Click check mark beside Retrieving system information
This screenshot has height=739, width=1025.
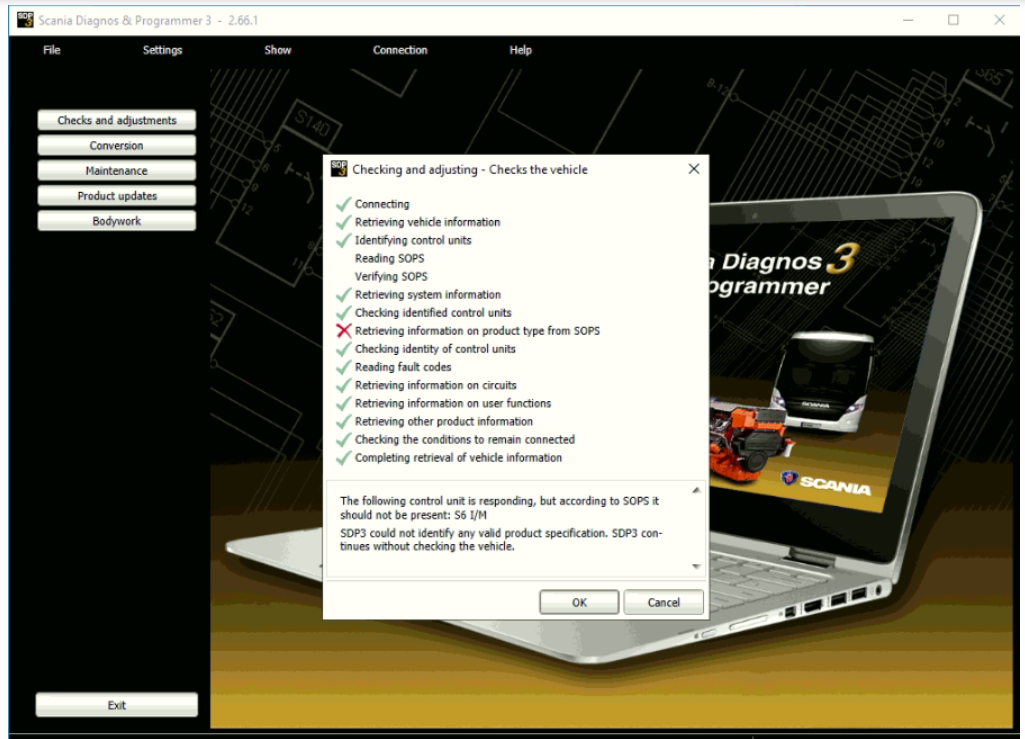coord(344,295)
